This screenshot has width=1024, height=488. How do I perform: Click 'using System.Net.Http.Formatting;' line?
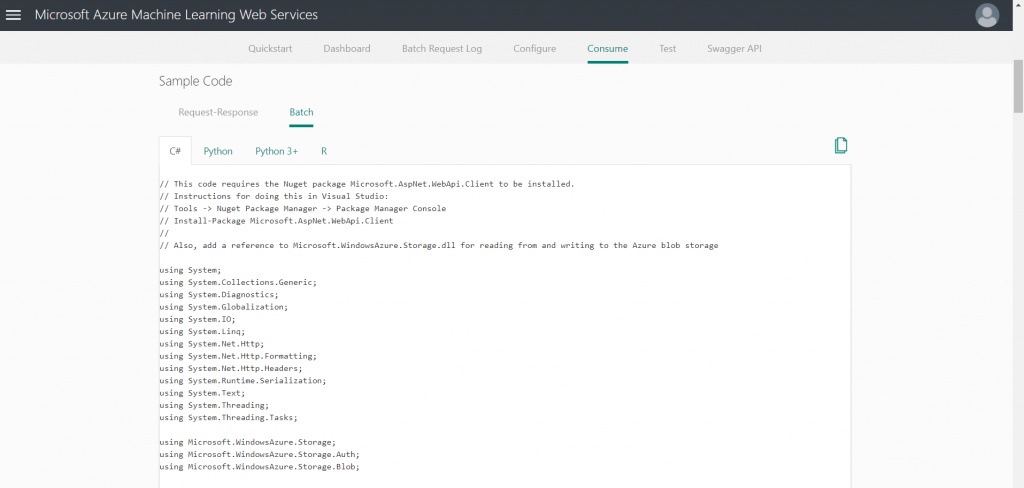[238, 356]
